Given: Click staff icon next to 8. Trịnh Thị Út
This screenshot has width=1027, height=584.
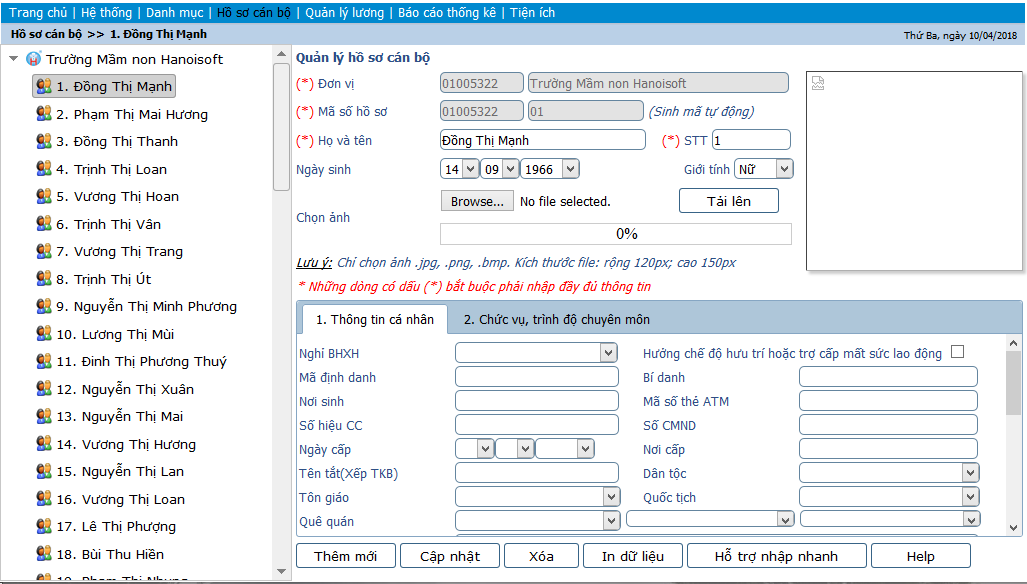Looking at the screenshot, I should point(44,279).
